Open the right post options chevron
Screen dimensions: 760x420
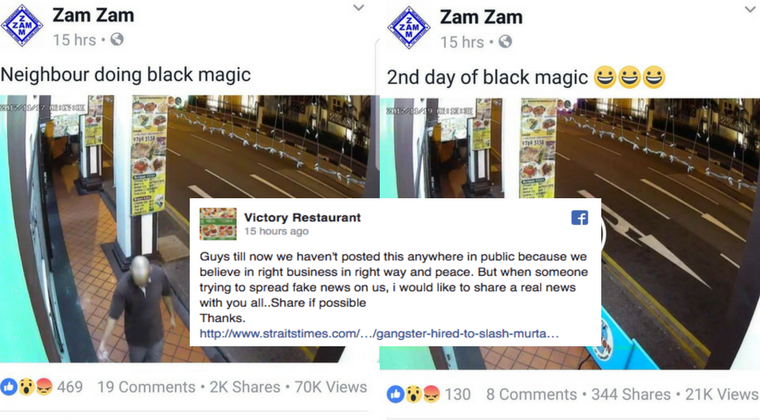pyautogui.click(x=749, y=9)
